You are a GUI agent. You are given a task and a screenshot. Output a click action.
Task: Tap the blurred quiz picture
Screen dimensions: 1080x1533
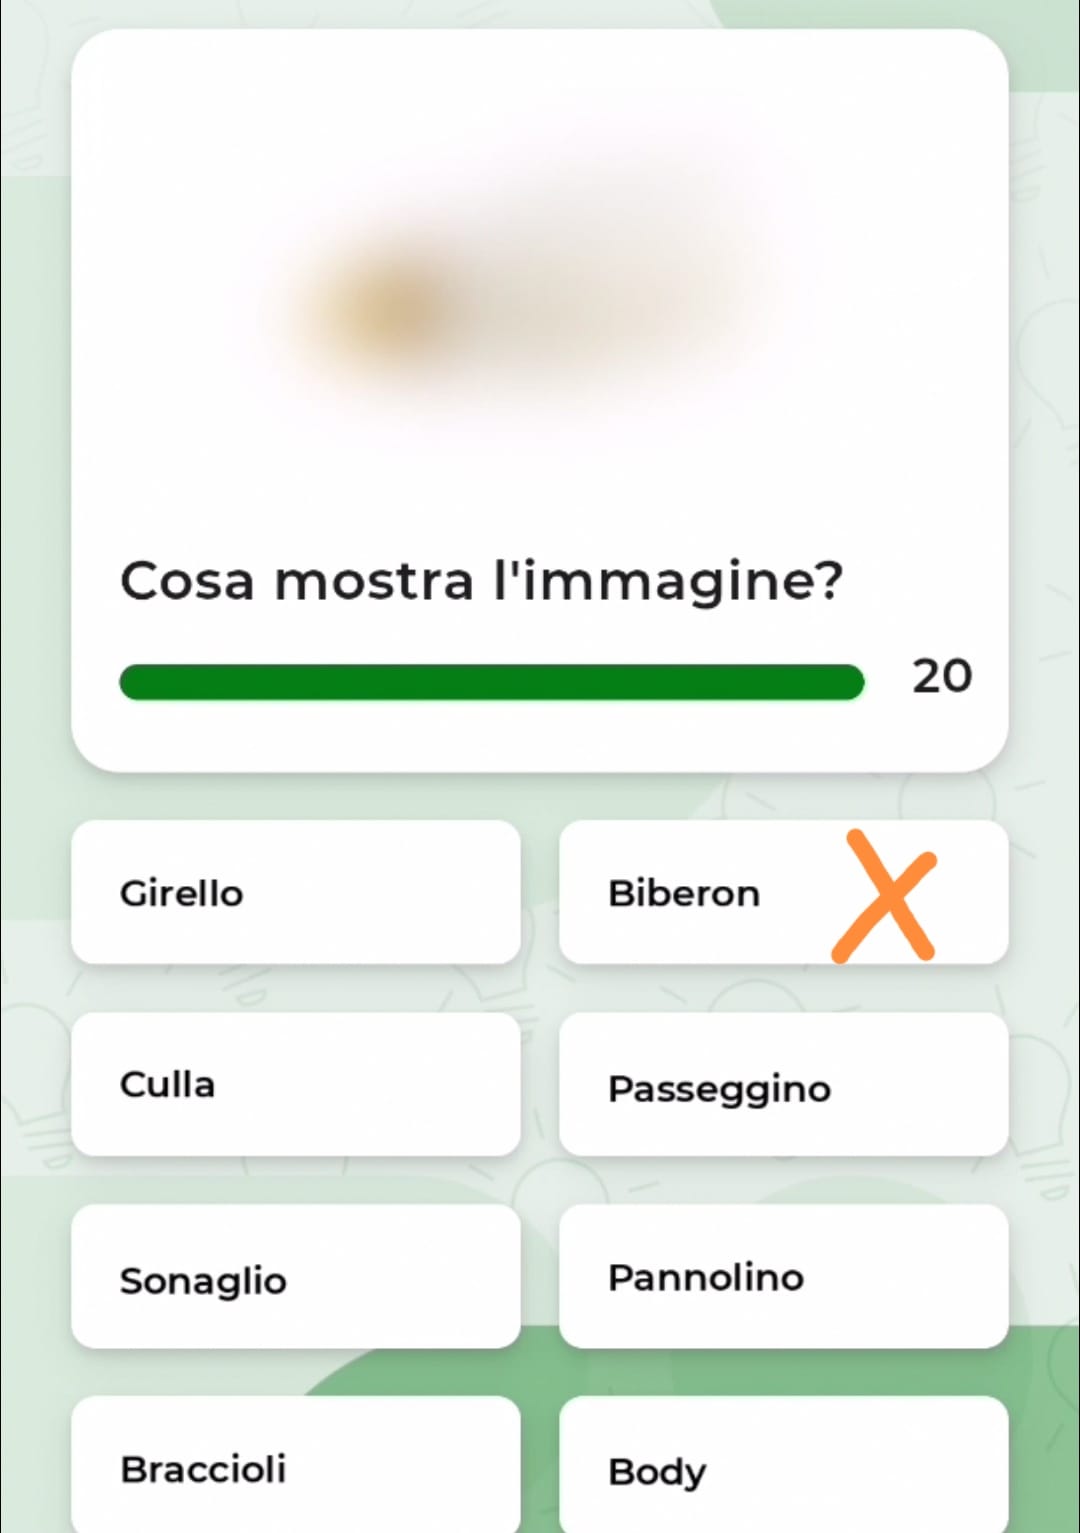coord(540,300)
